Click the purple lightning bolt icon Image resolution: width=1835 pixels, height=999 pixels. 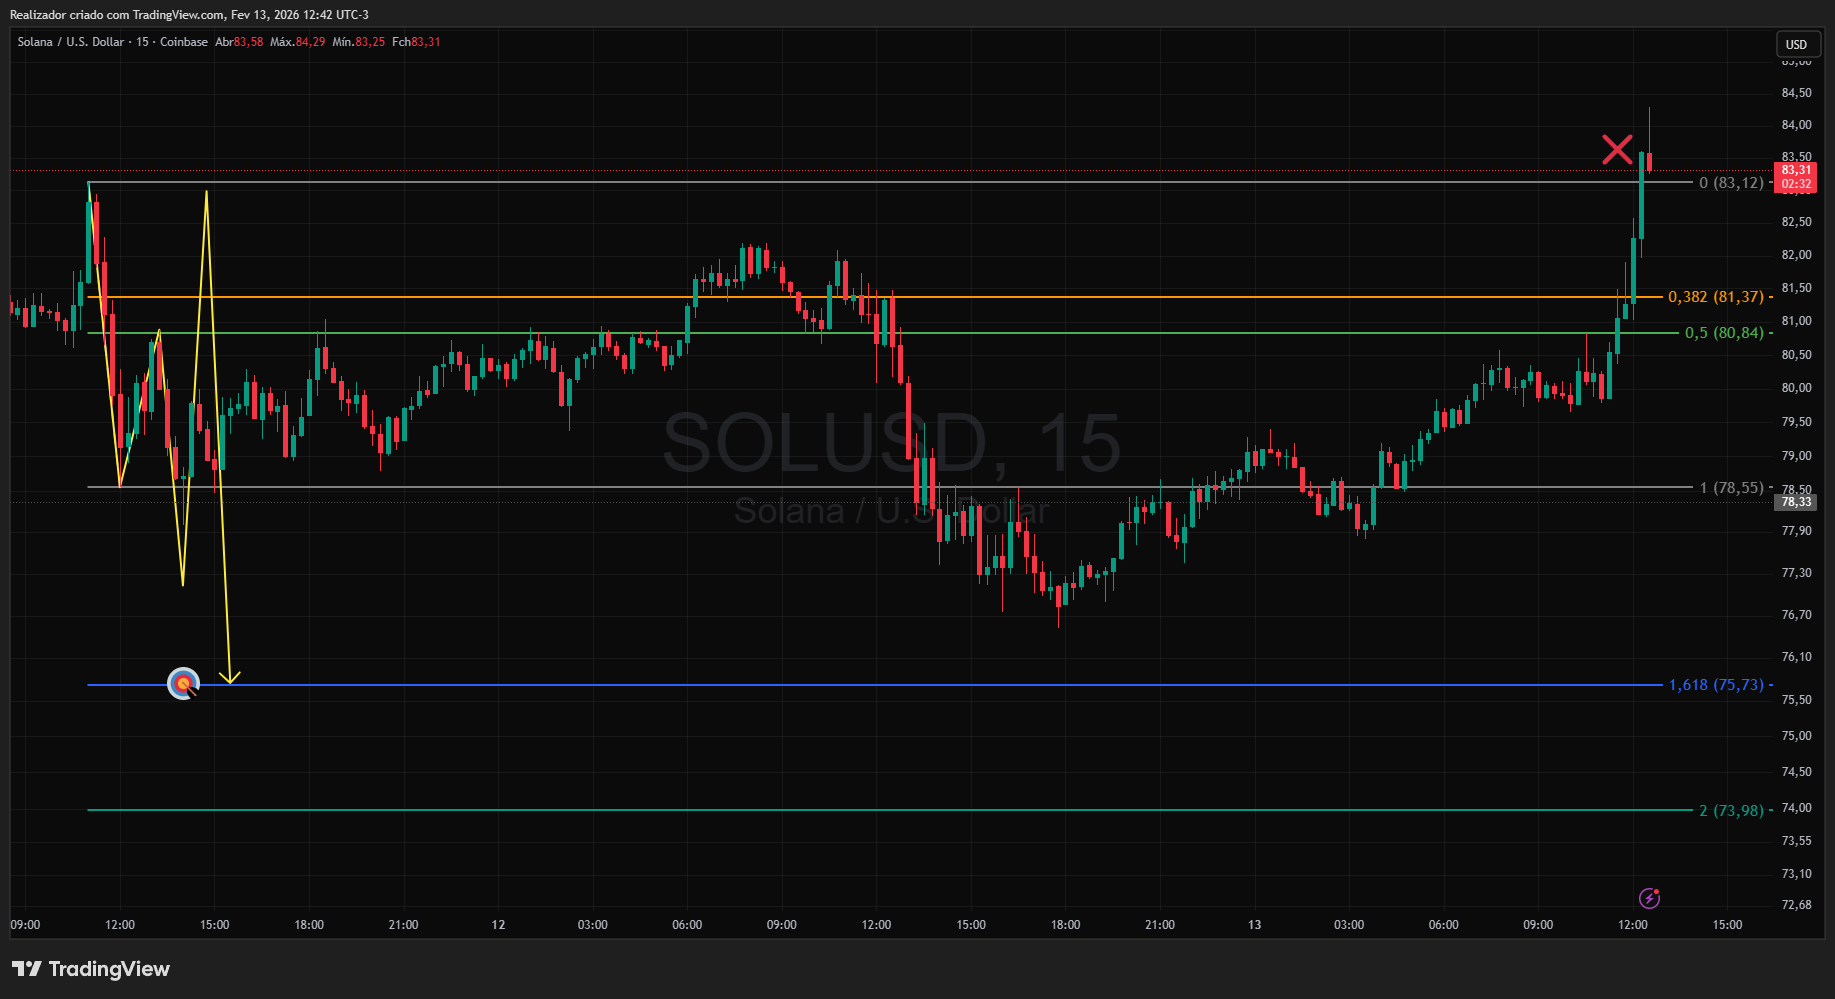click(1649, 898)
